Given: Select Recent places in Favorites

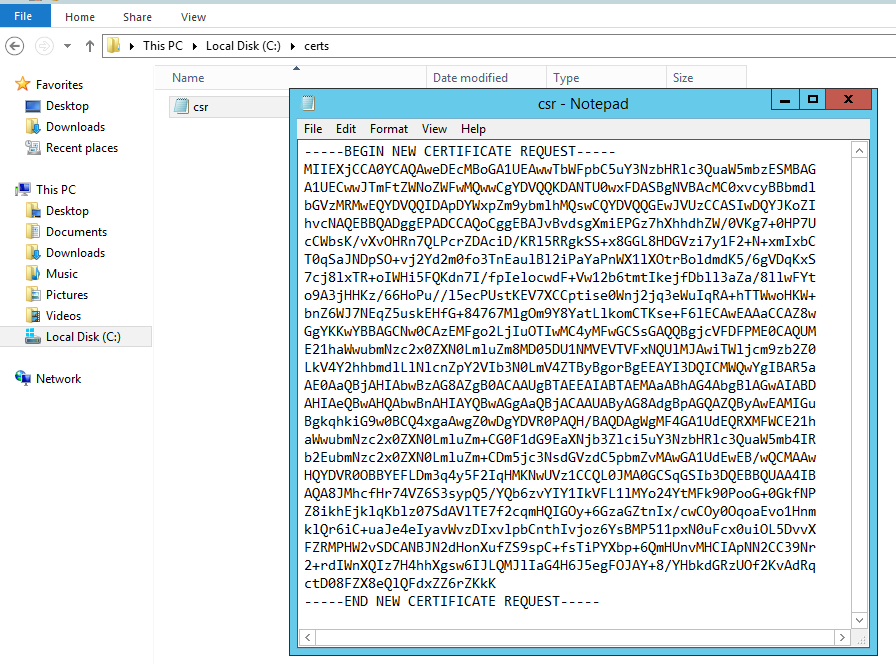Looking at the screenshot, I should [81, 148].
